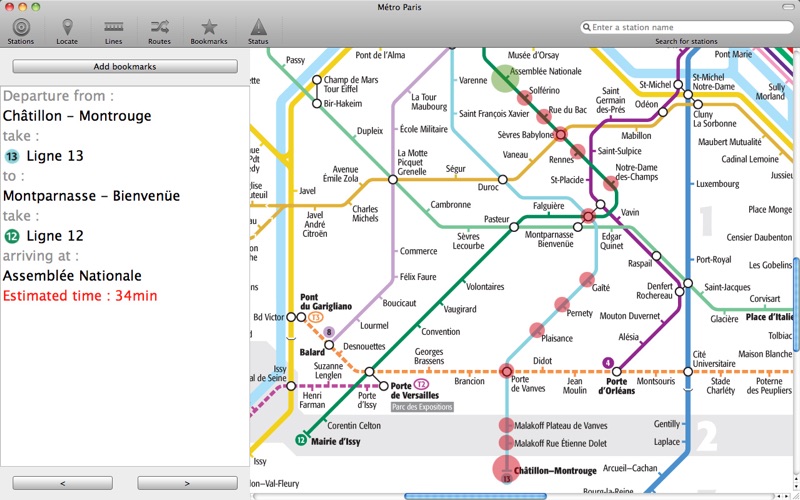
Task: Click Parc des Expositions map label
Action: 422,407
